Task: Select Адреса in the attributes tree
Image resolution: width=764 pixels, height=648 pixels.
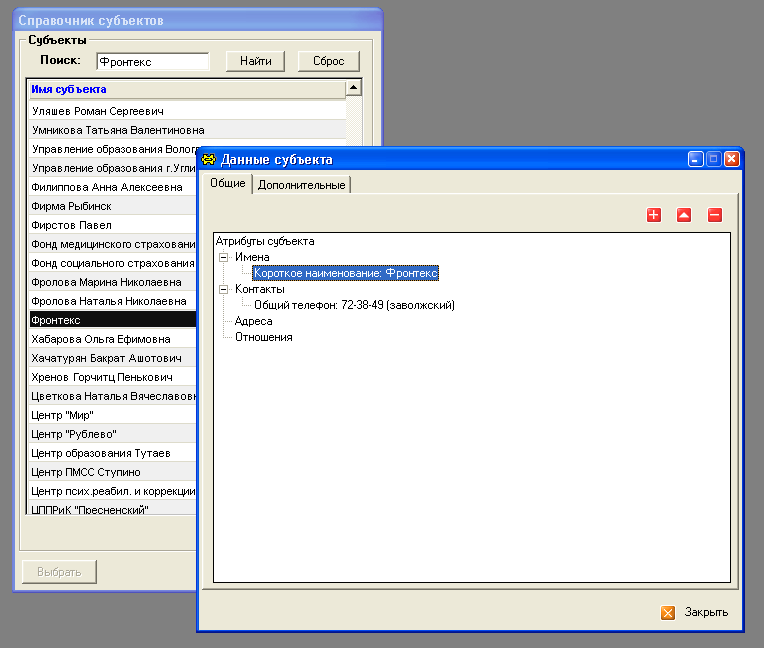Action: 253,321
